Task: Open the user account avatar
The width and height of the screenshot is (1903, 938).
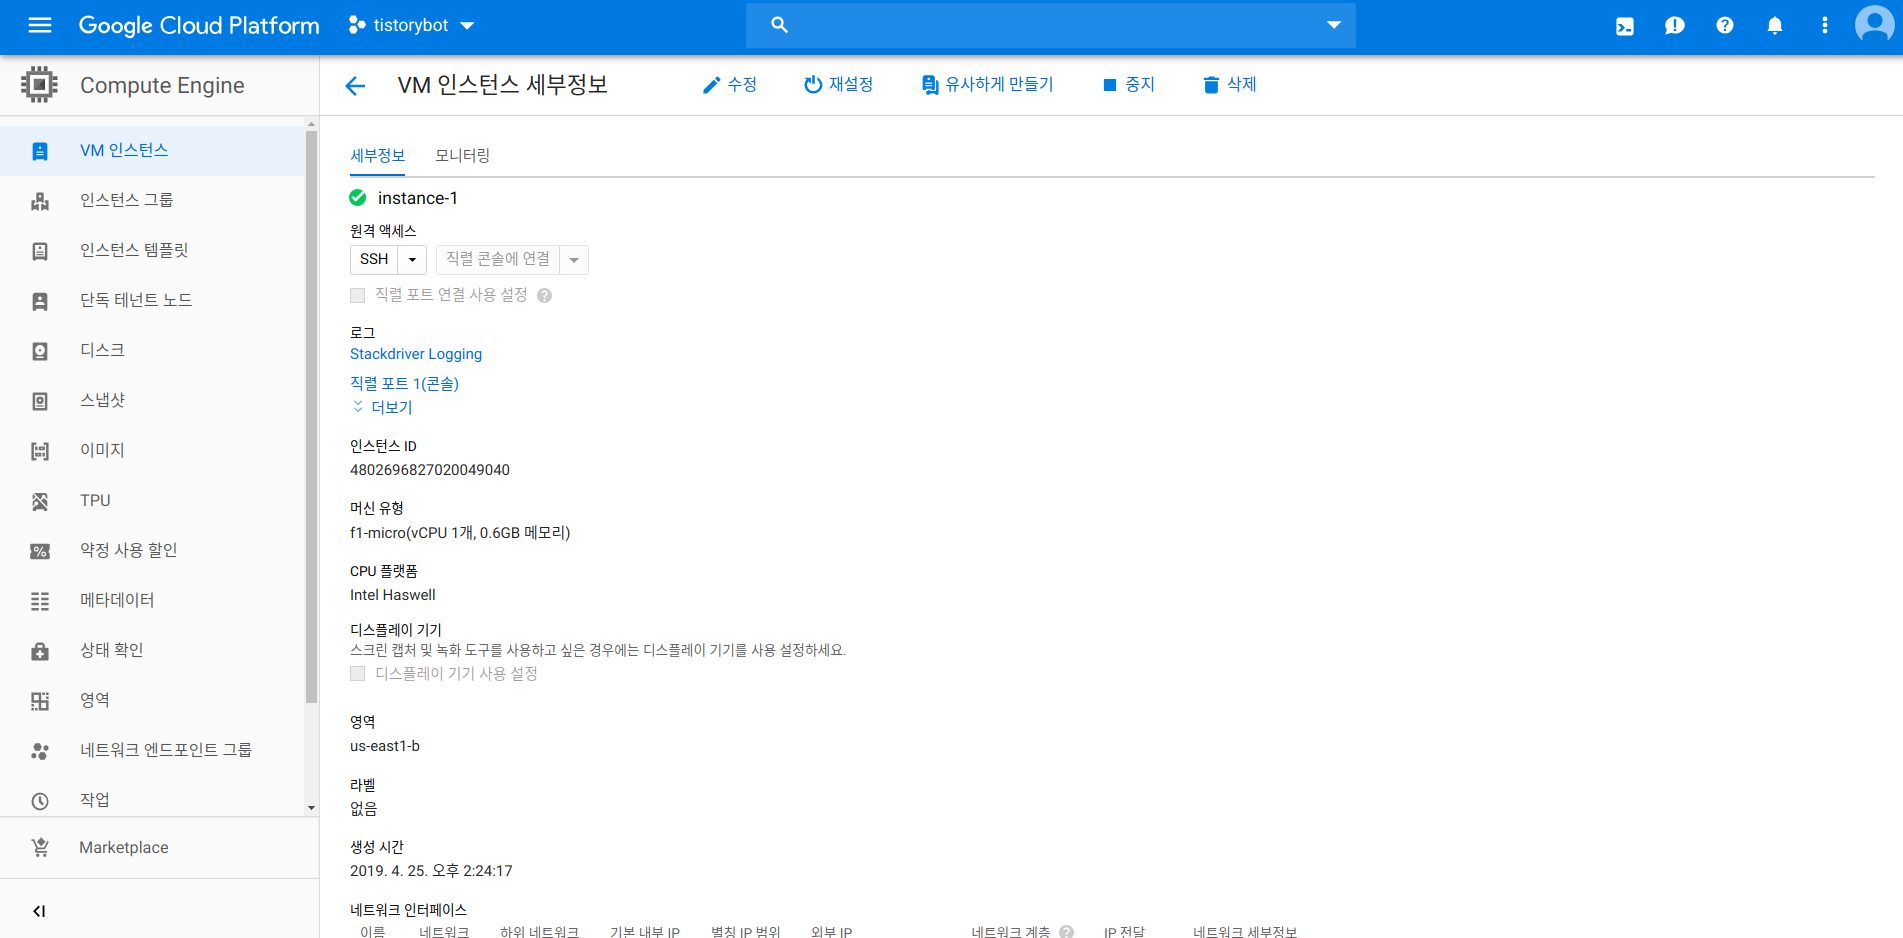Action: click(1874, 24)
